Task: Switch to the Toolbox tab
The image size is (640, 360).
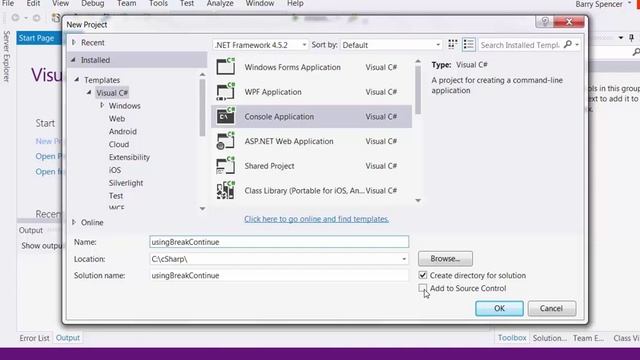Action: [512, 338]
